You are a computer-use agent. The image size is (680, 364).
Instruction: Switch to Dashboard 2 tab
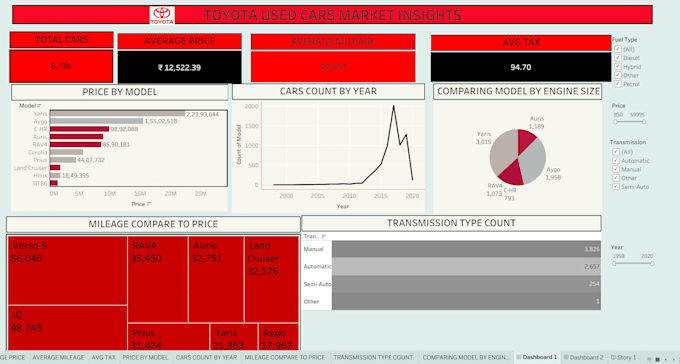pos(583,357)
